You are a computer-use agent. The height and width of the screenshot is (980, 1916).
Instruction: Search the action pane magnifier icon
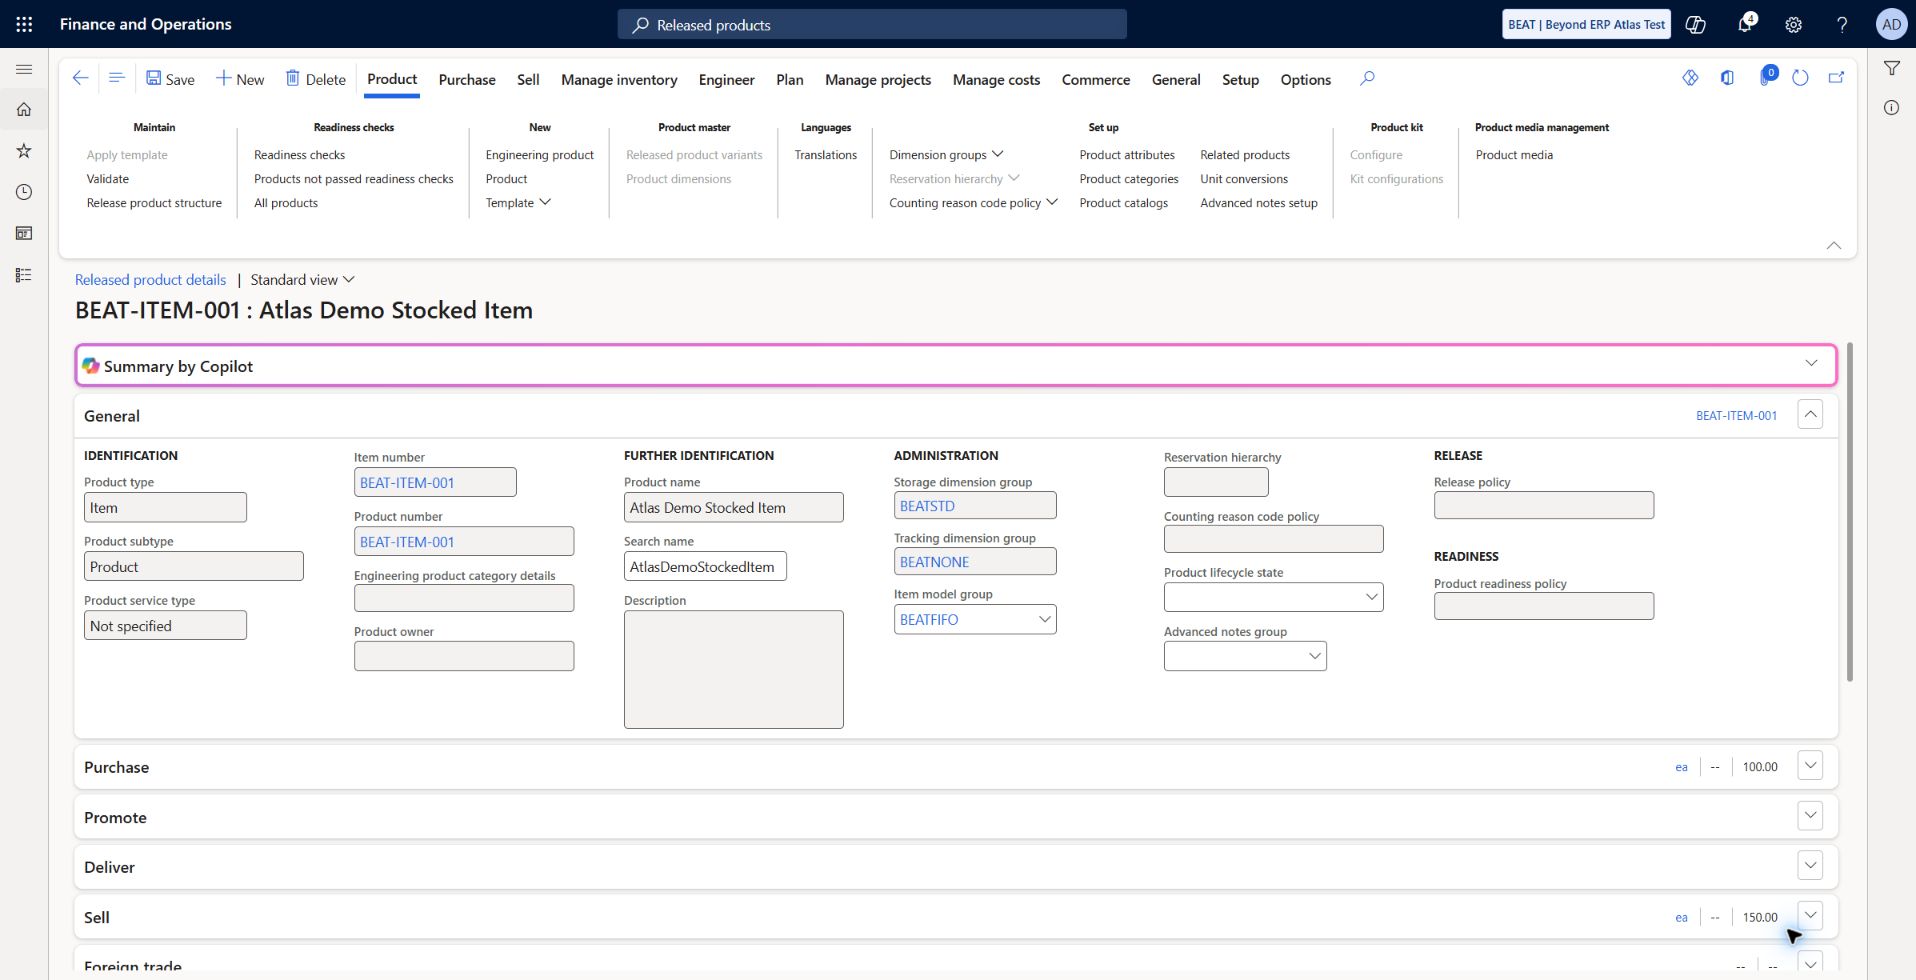click(x=1367, y=78)
